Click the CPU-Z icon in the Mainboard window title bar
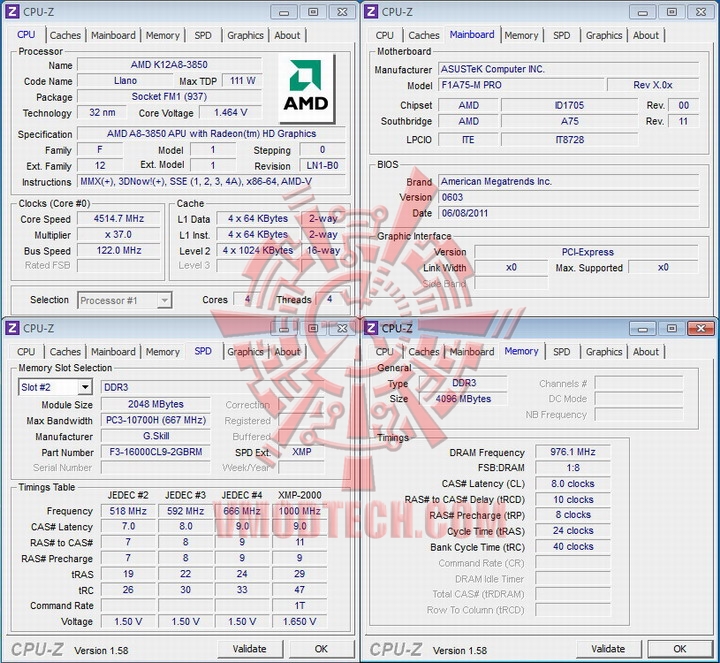This screenshot has height=663, width=720. 371,11
